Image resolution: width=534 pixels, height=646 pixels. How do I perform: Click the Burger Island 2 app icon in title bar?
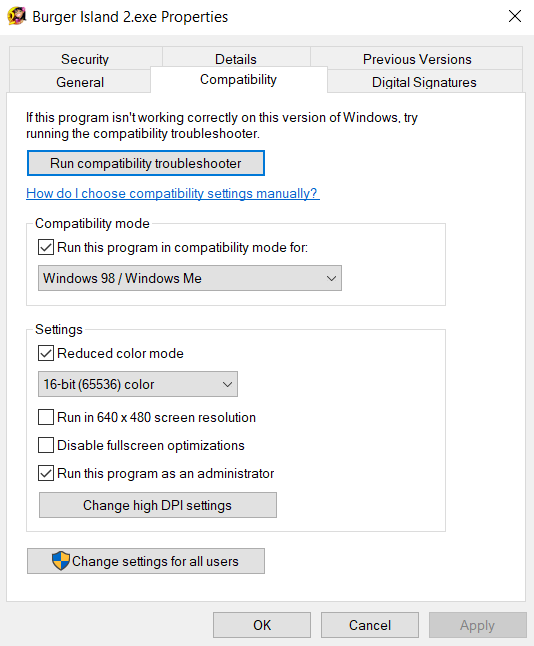(16, 16)
